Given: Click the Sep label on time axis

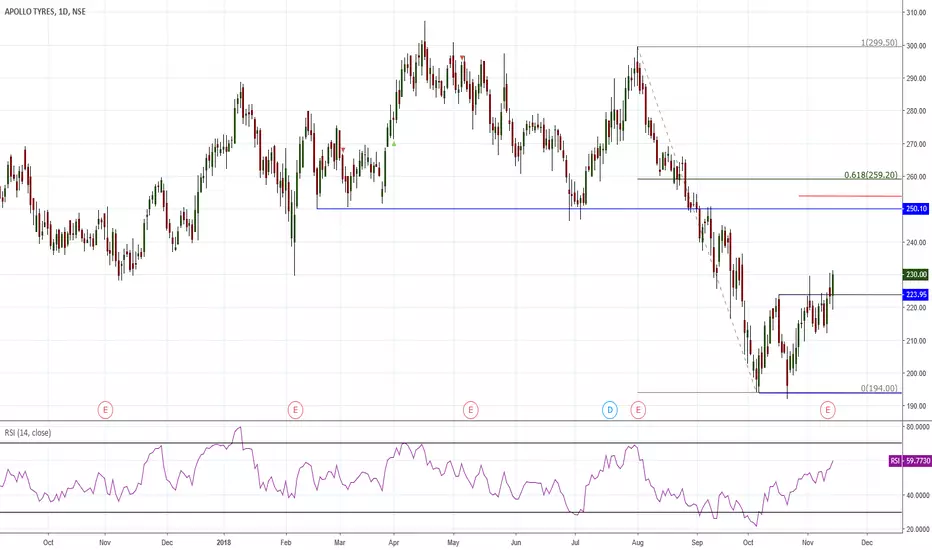Looking at the screenshot, I should [x=697, y=542].
